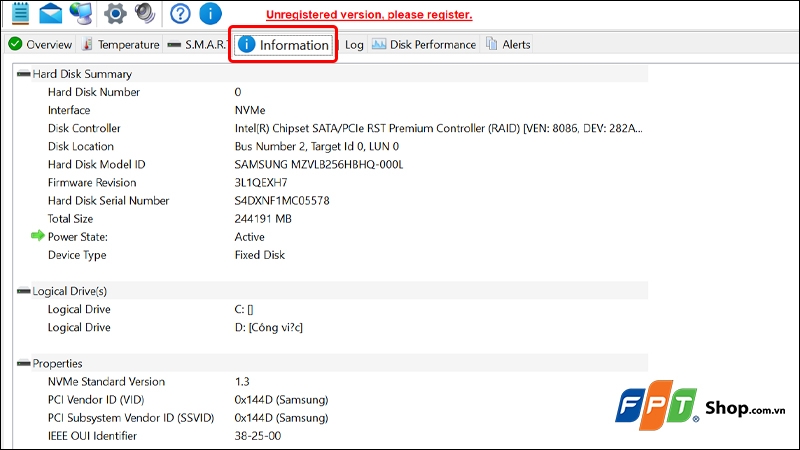Open the Alerts tab
Screen dimensions: 800x450
(508, 44)
